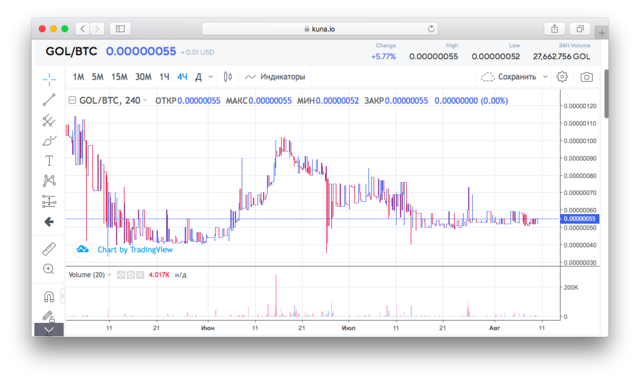The image size is (640, 382).
Task: Select the back arrow icon tool
Action: click(x=49, y=222)
